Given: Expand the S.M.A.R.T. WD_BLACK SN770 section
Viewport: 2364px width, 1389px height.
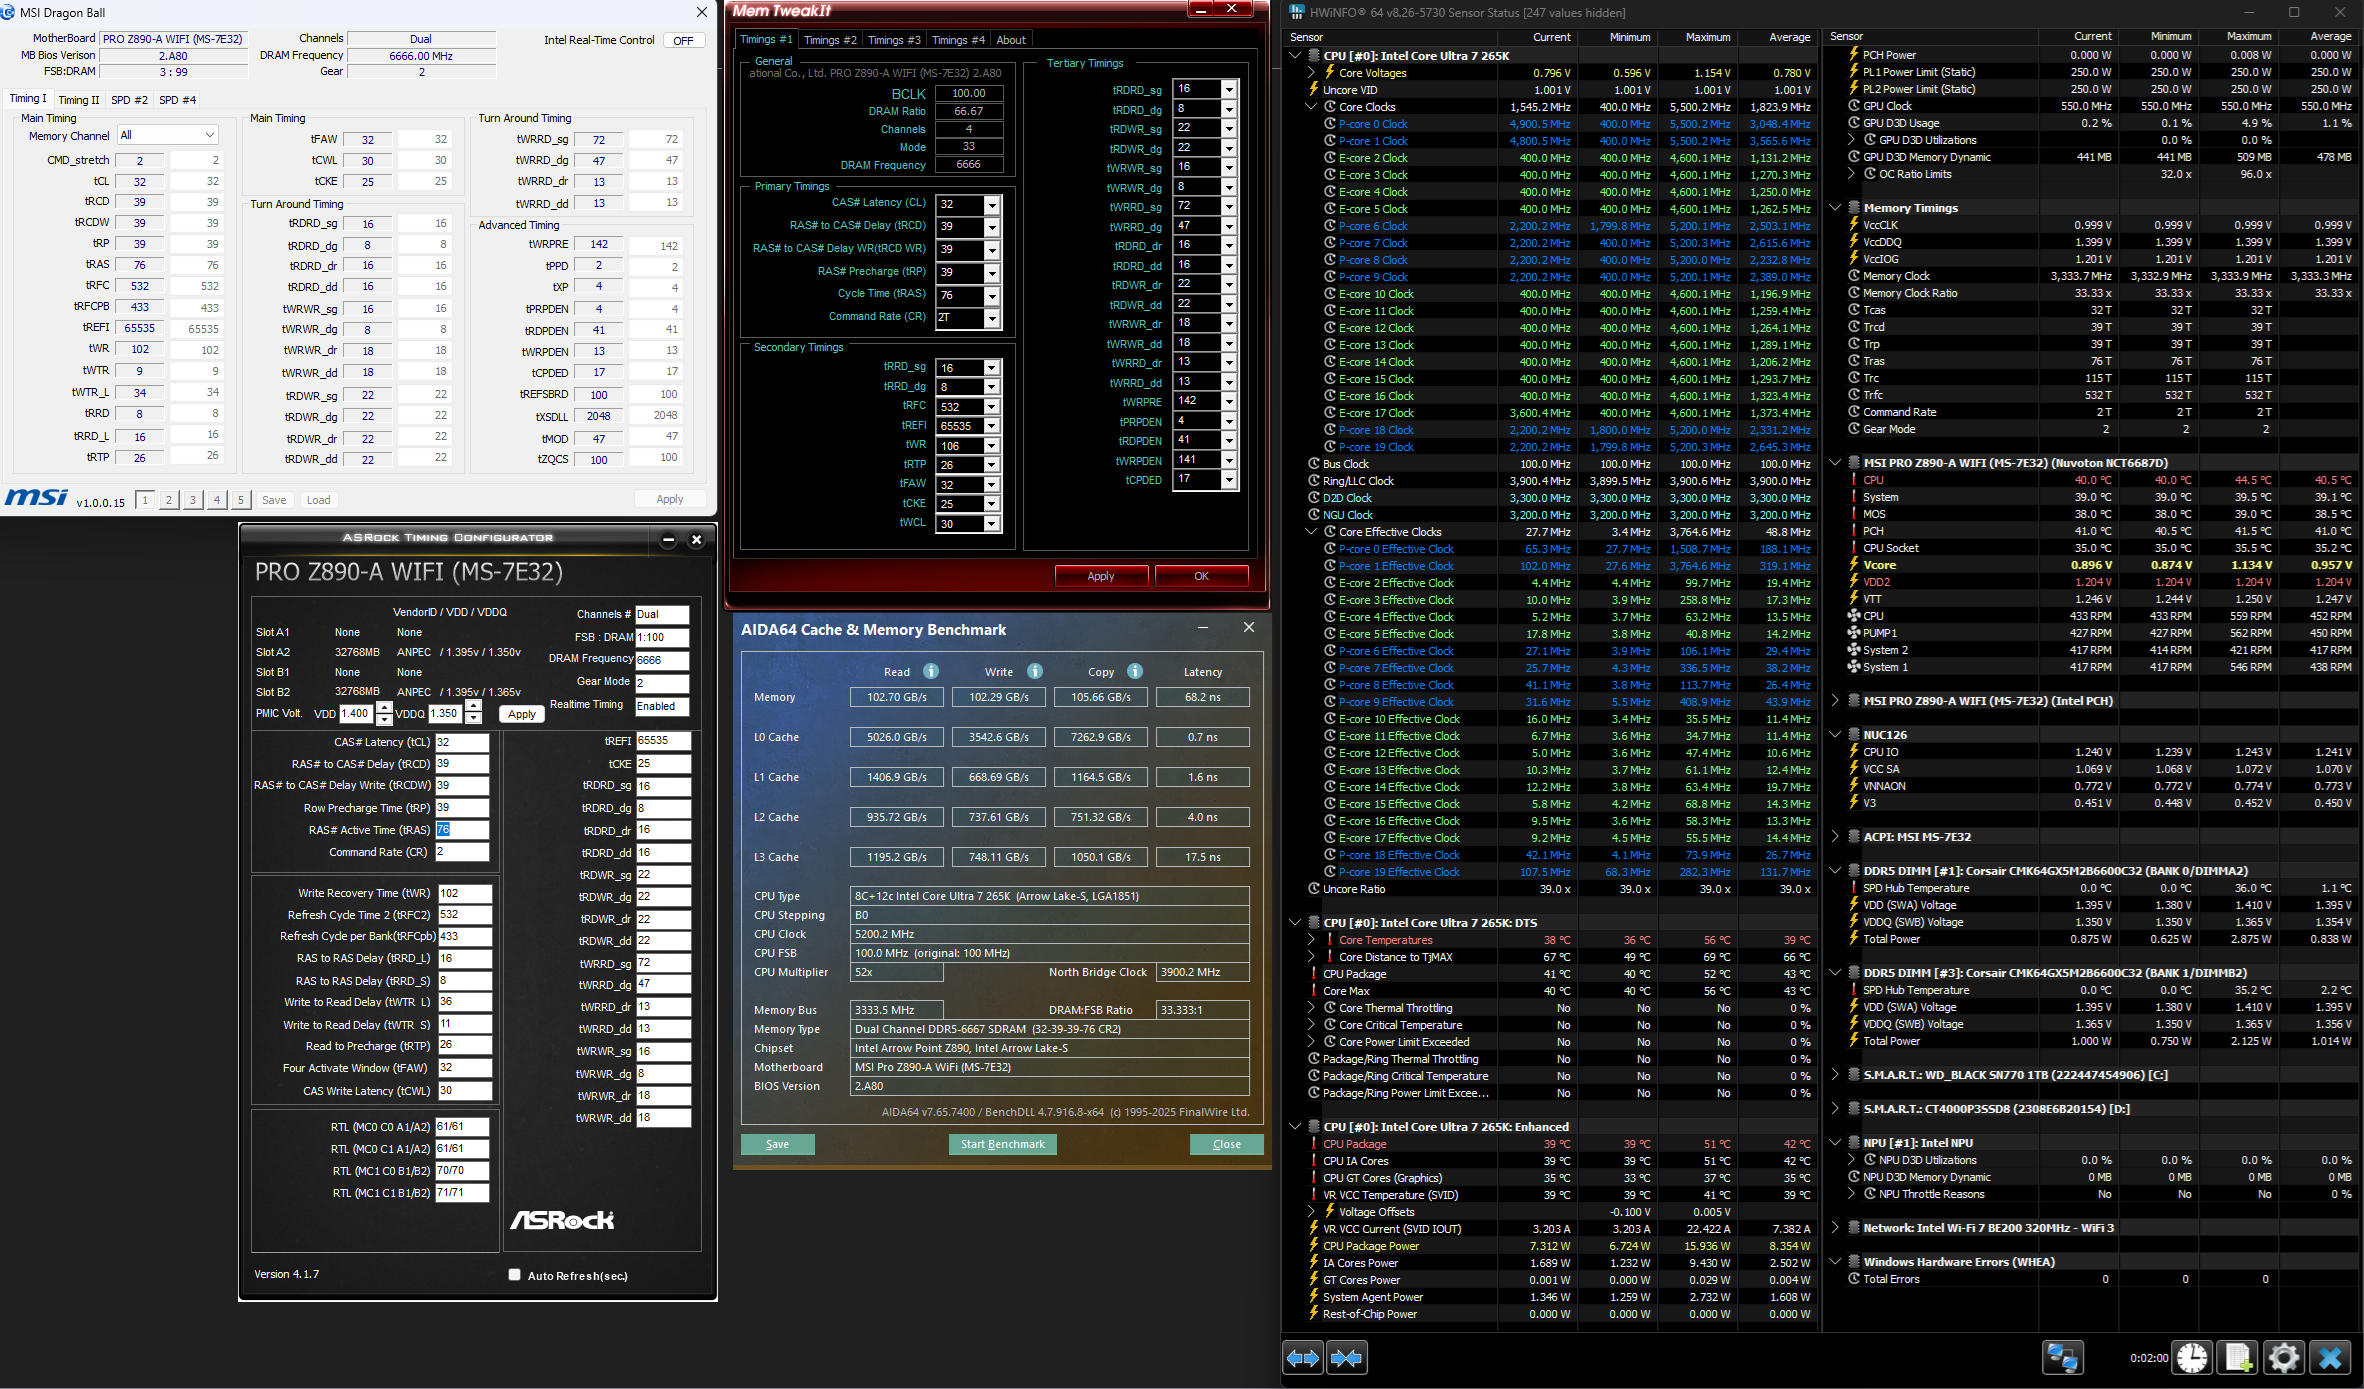Looking at the screenshot, I should (1836, 1075).
